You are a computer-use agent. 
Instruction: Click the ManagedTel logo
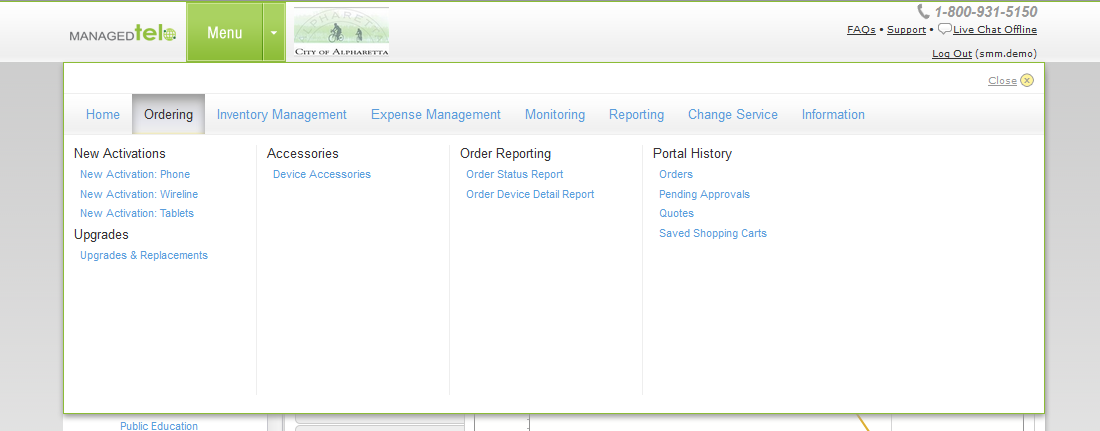click(122, 35)
